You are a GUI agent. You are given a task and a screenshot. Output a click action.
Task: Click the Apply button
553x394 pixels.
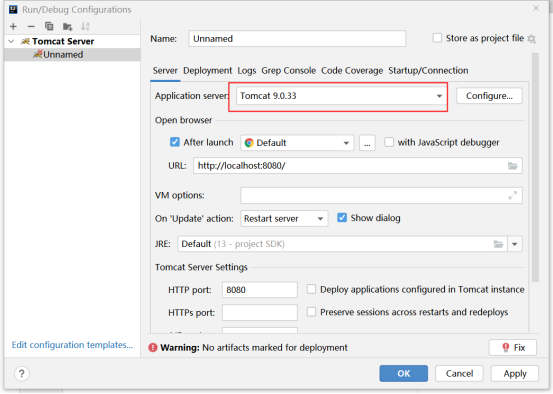tap(515, 374)
